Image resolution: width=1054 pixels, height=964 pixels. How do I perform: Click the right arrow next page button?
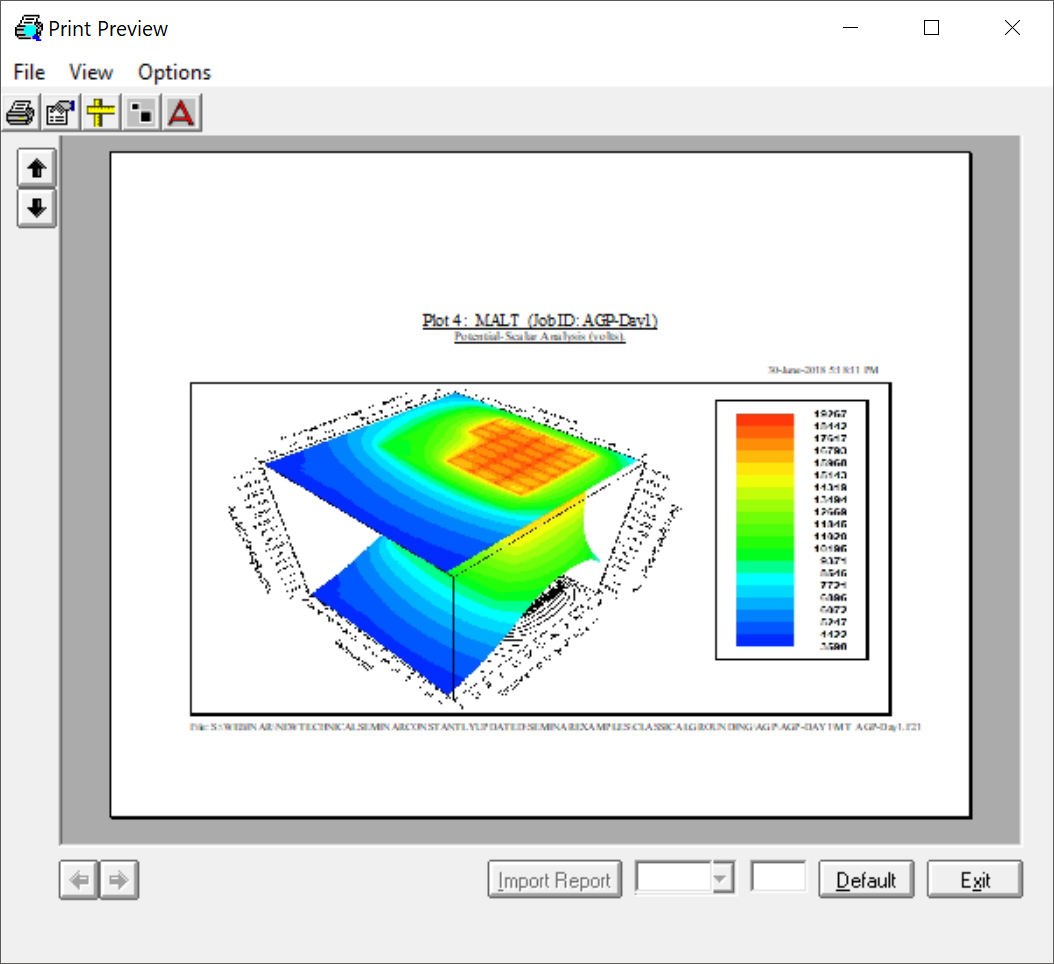[x=119, y=880]
